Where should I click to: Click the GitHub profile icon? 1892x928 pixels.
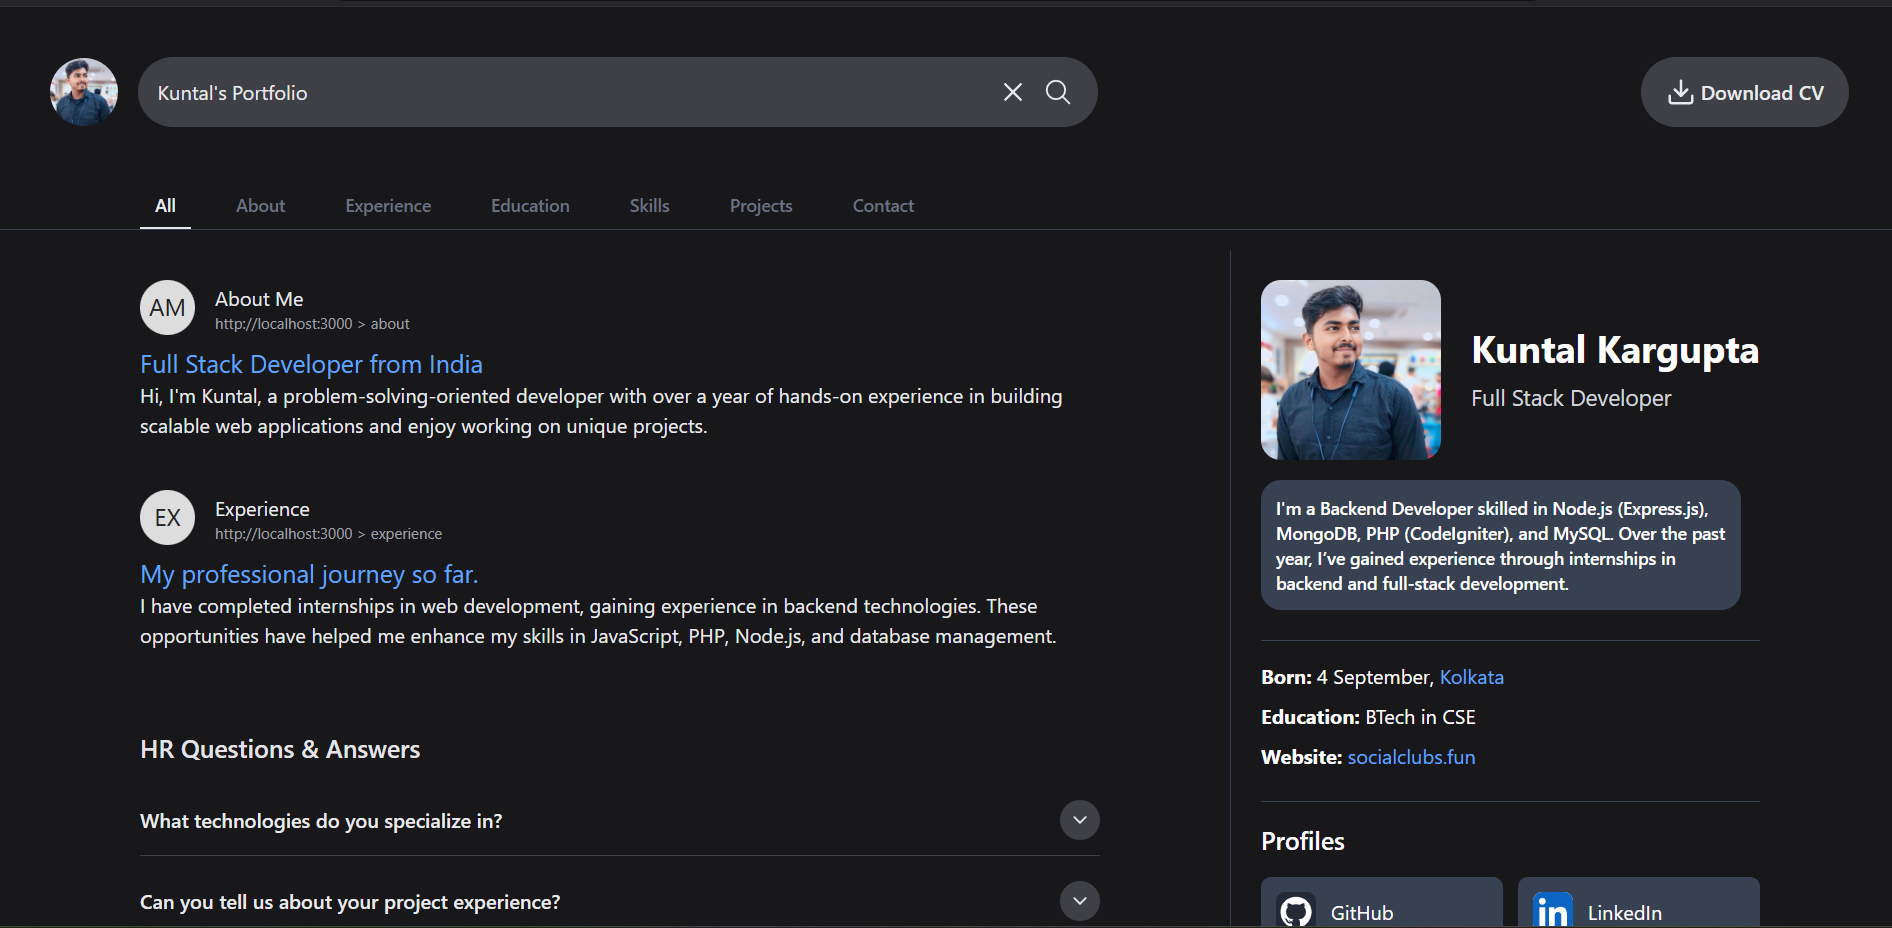1296,911
